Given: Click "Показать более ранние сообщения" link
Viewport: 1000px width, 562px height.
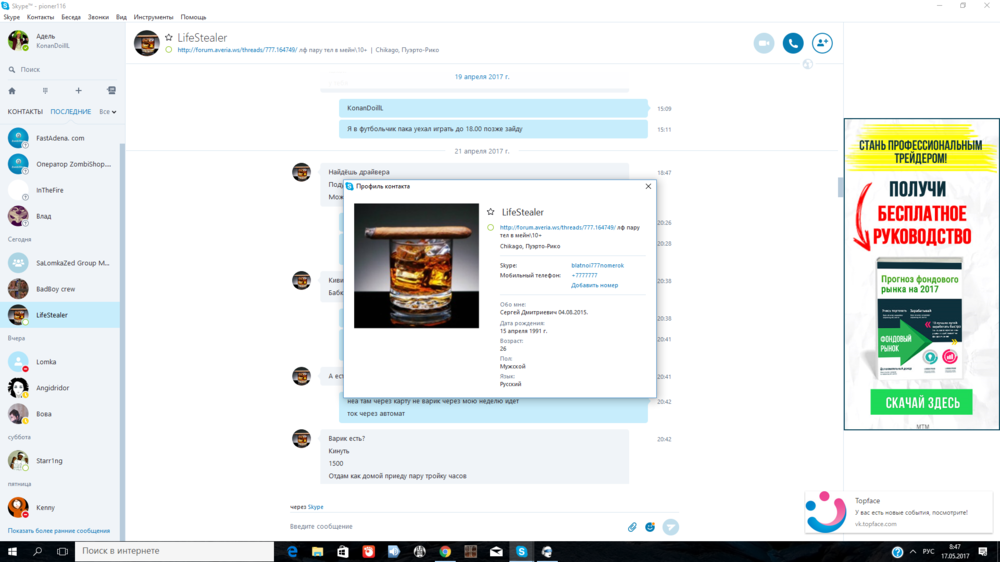Looking at the screenshot, I should click(59, 531).
